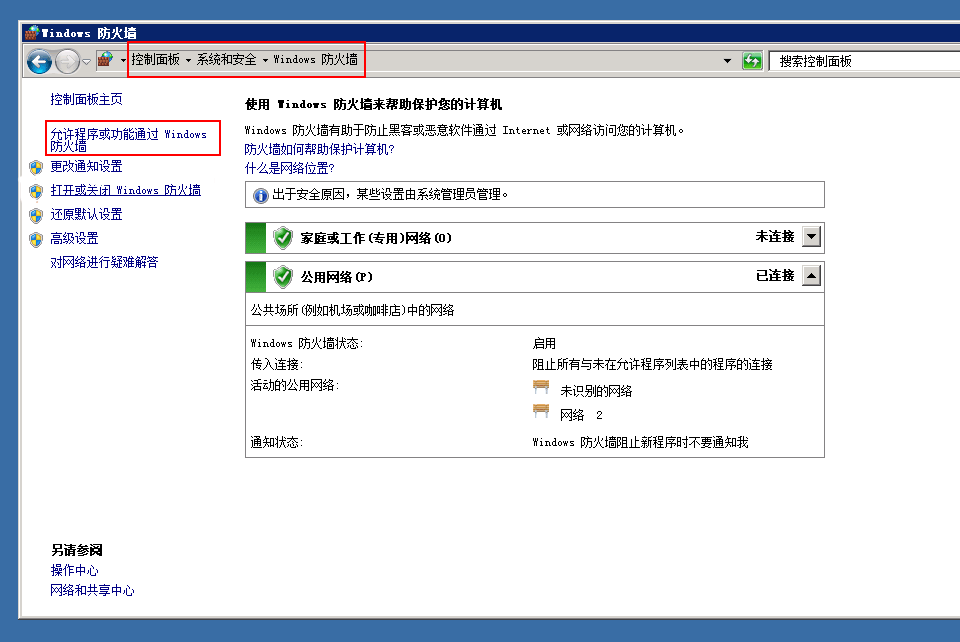Collapse the 公用网络 section arrow
960x642 pixels.
pyautogui.click(x=811, y=276)
